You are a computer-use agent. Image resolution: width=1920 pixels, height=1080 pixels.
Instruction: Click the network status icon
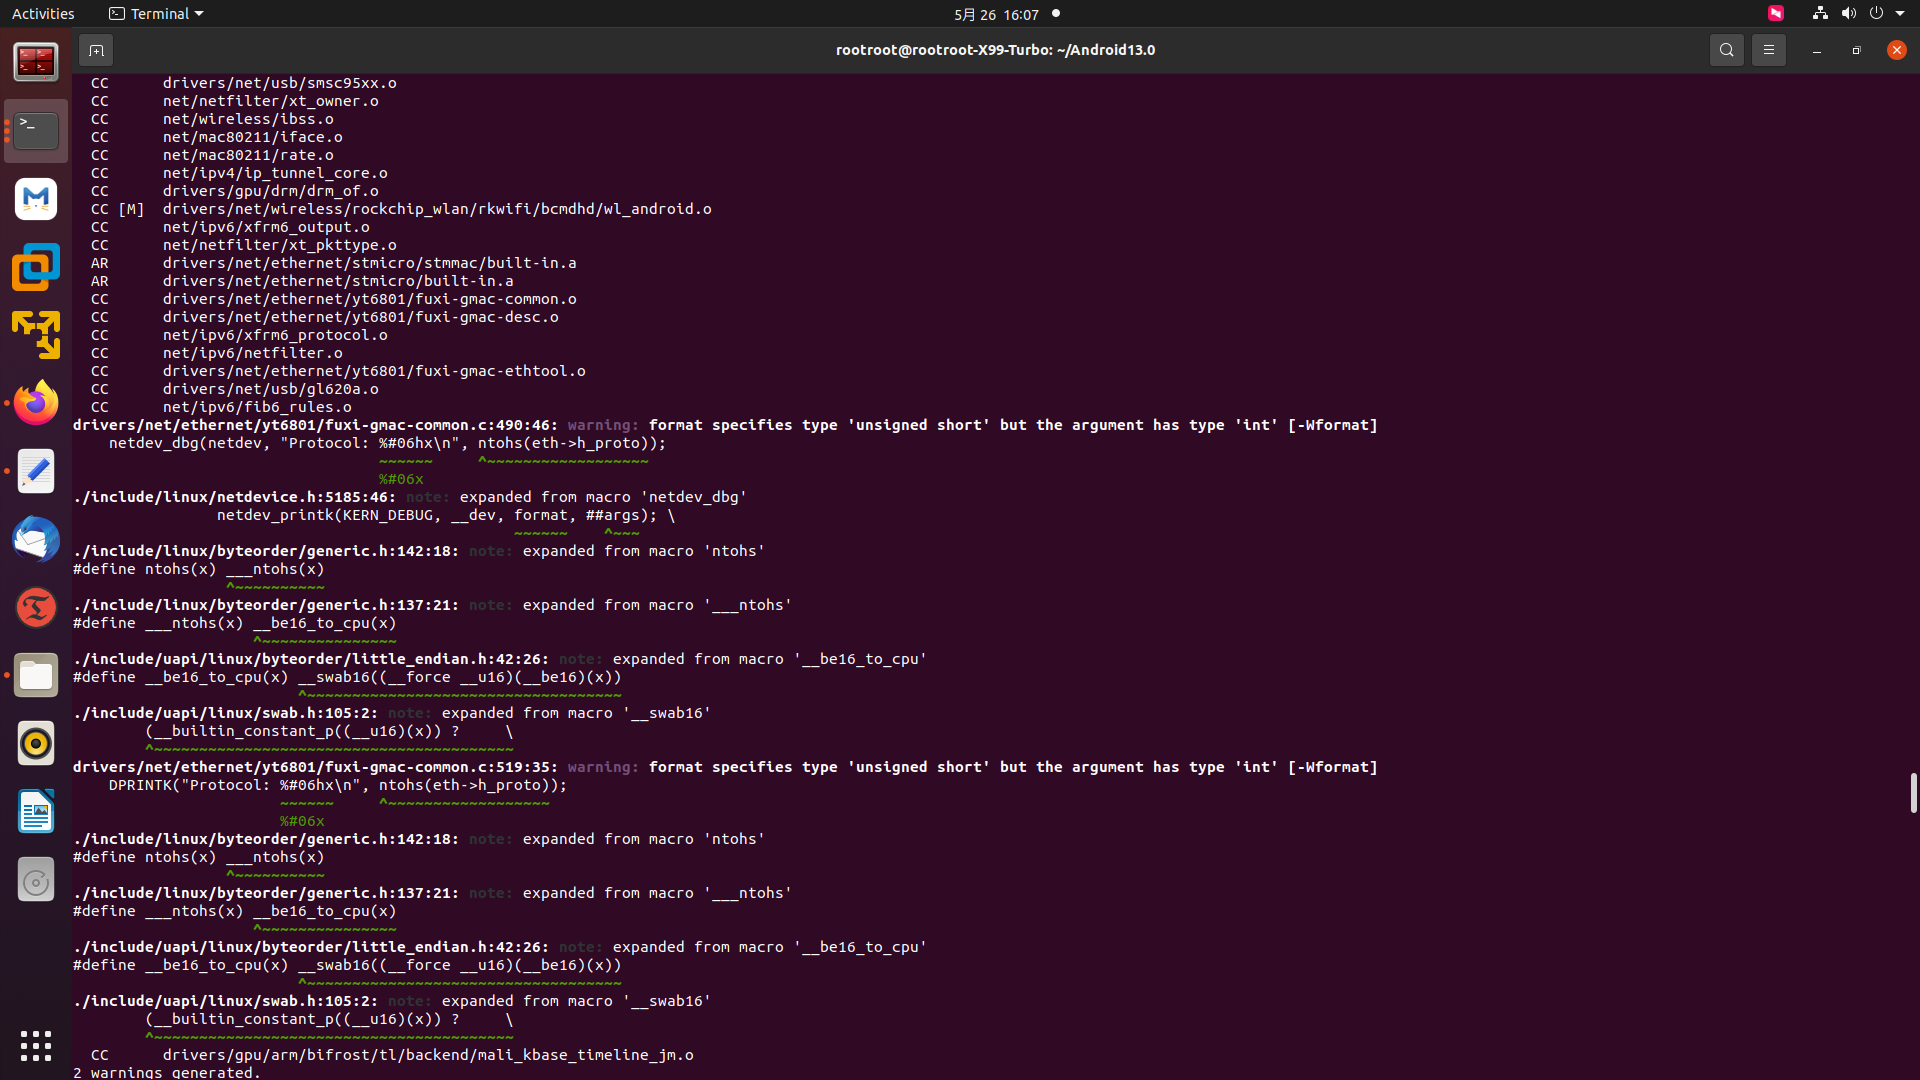[x=1820, y=14]
